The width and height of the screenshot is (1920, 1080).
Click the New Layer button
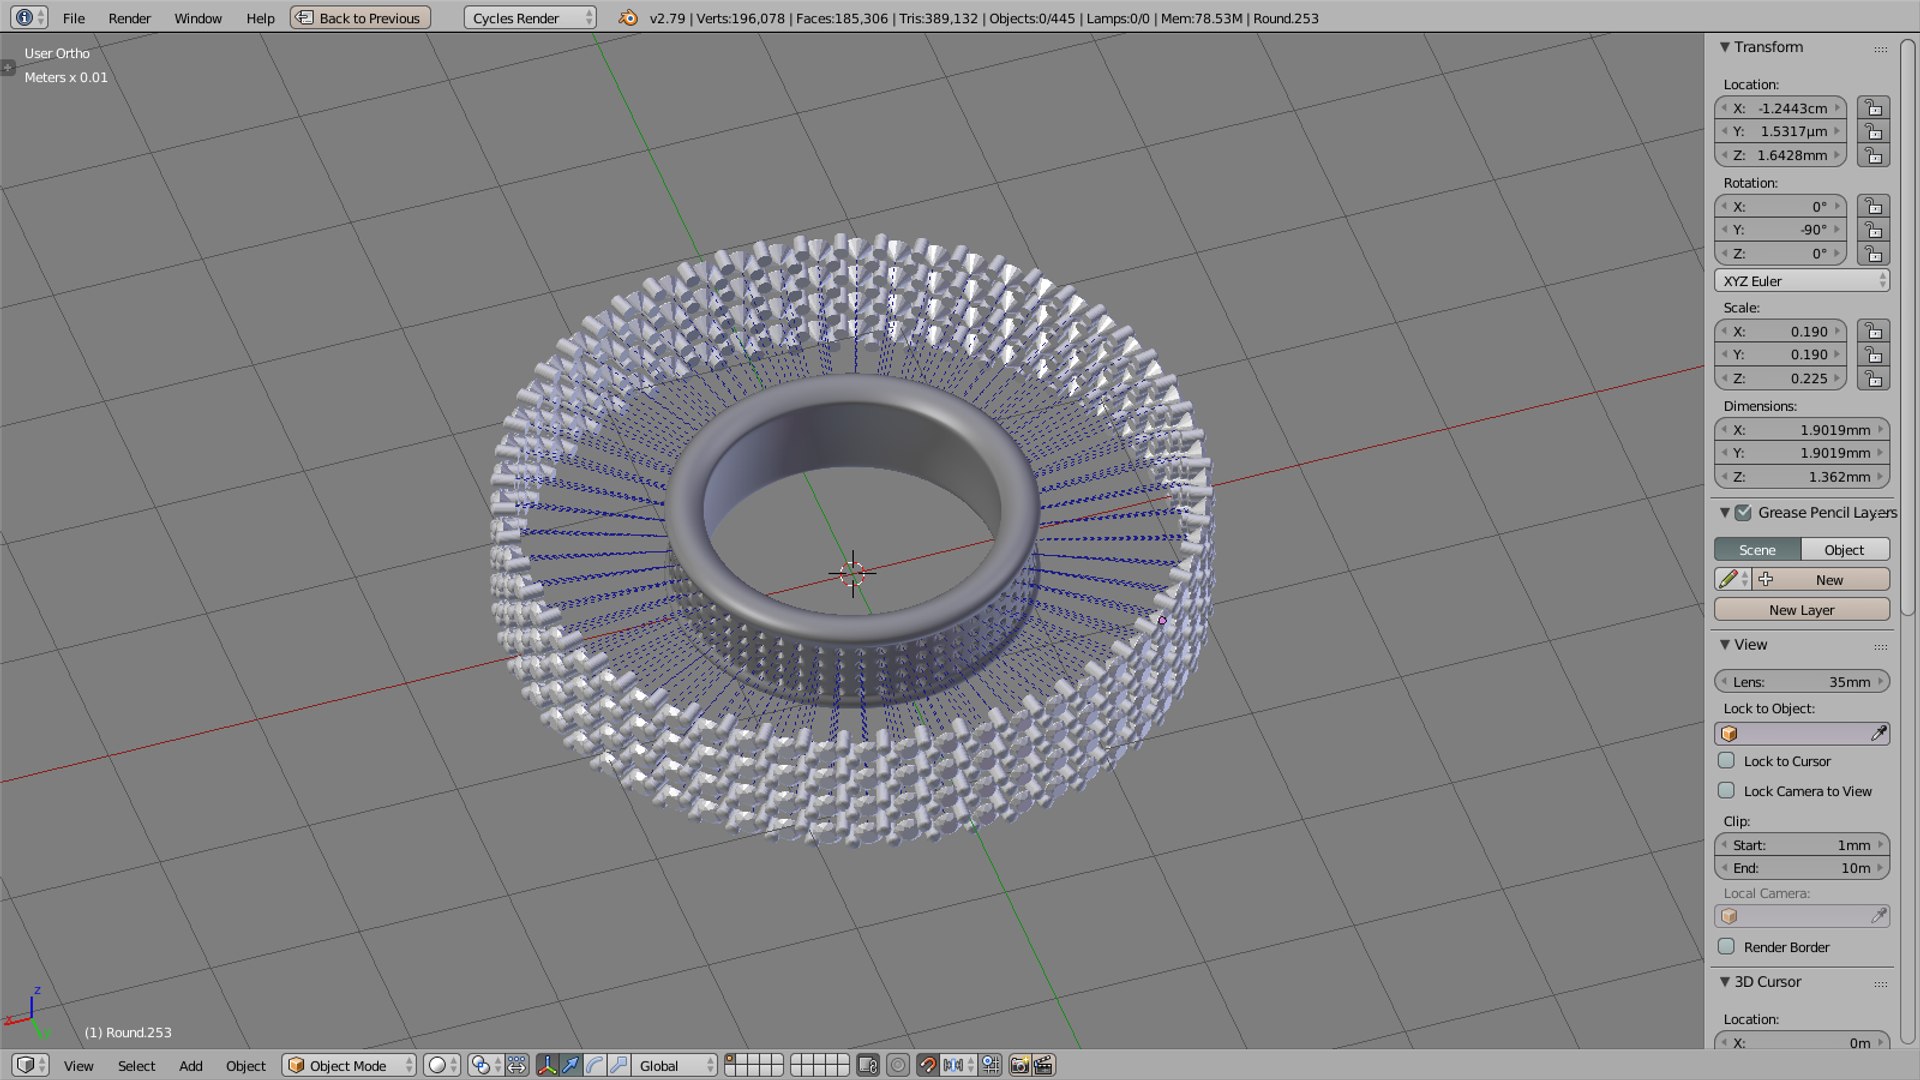point(1802,610)
